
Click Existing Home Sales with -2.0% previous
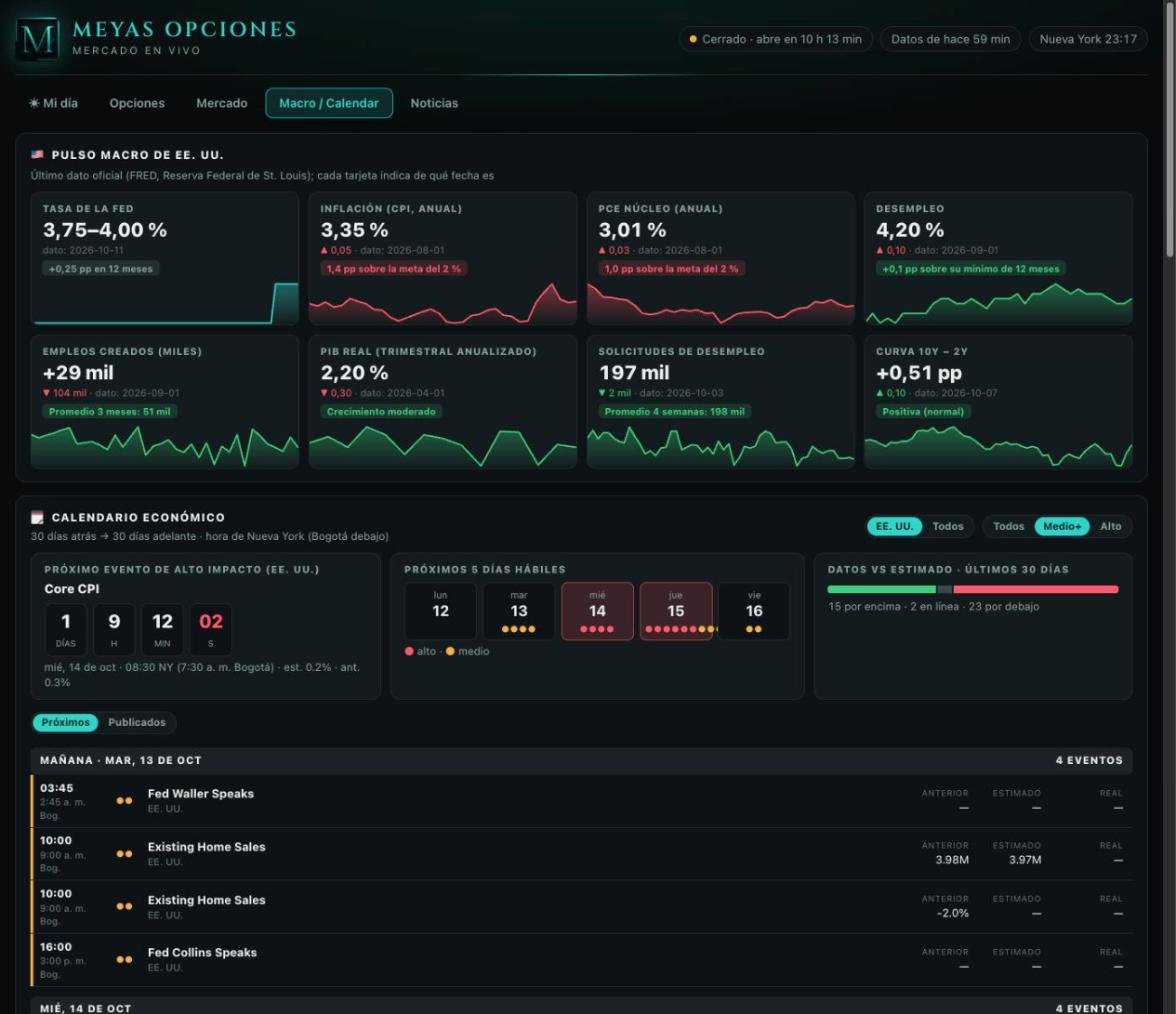tap(581, 907)
